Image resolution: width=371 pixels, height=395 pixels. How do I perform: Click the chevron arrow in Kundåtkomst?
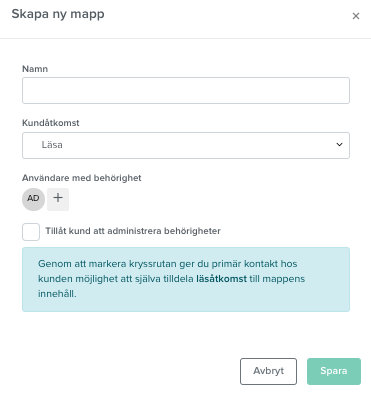tap(339, 145)
